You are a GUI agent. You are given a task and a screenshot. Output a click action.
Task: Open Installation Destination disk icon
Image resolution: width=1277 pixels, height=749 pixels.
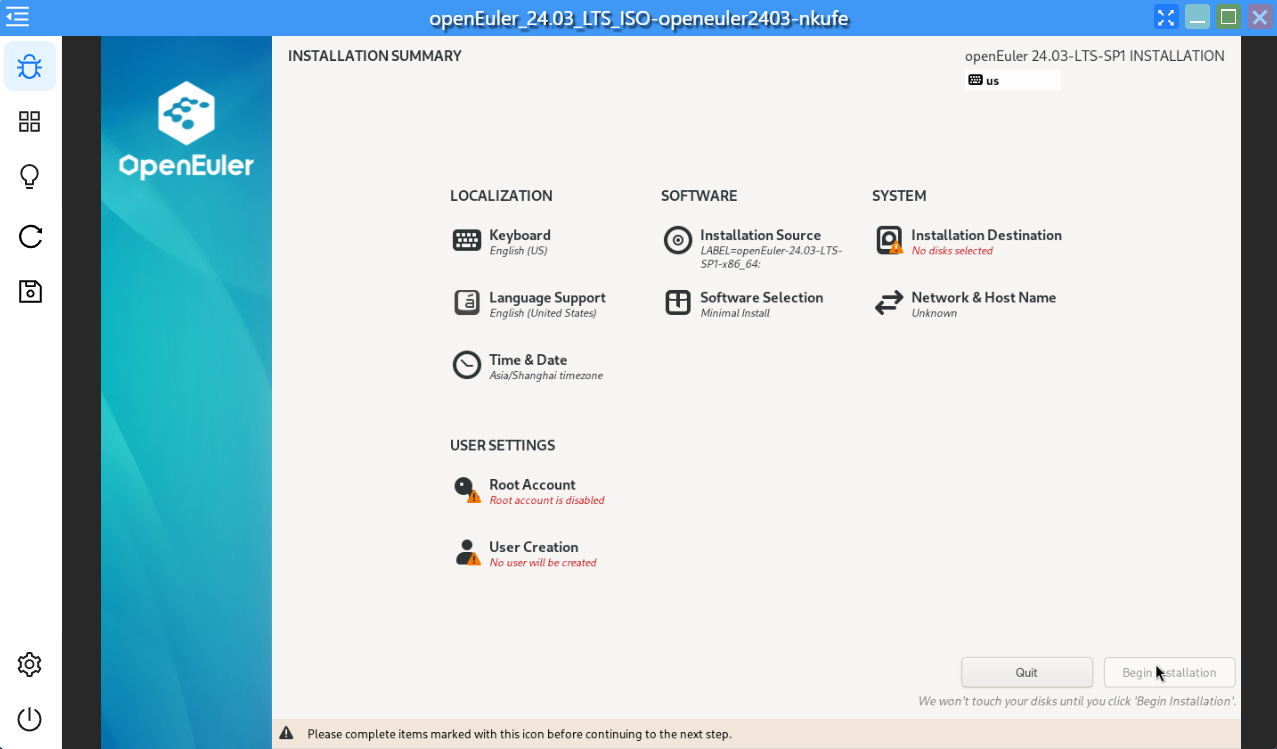pyautogui.click(x=889, y=240)
